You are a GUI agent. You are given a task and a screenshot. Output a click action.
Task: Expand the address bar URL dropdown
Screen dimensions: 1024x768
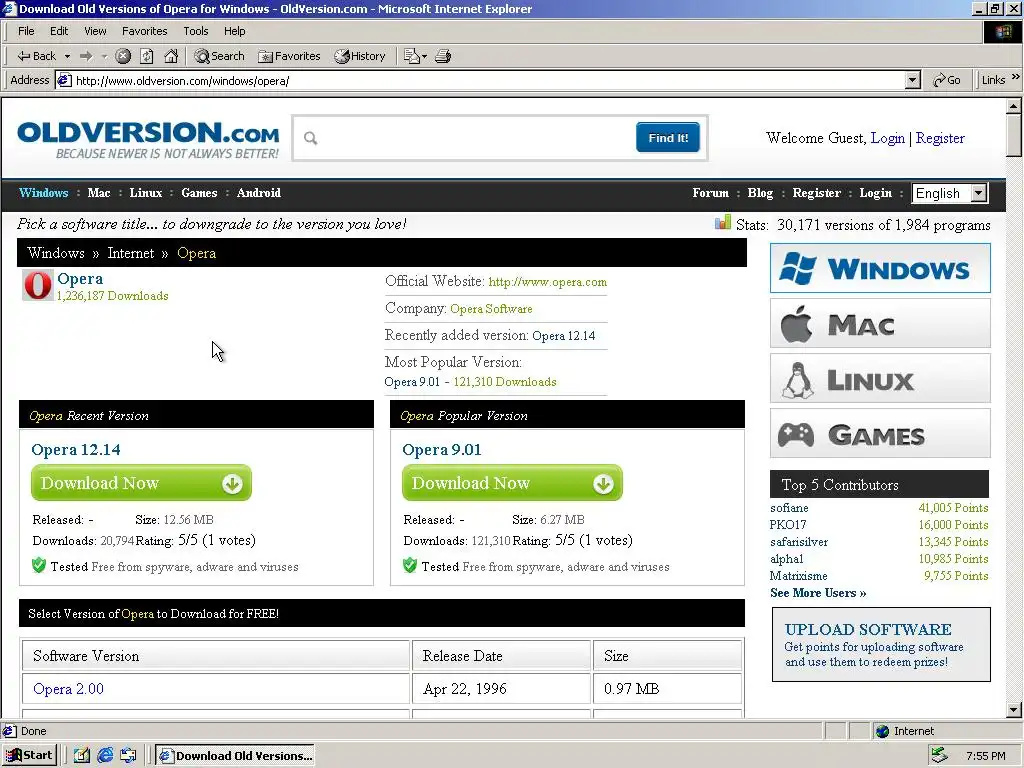point(913,80)
